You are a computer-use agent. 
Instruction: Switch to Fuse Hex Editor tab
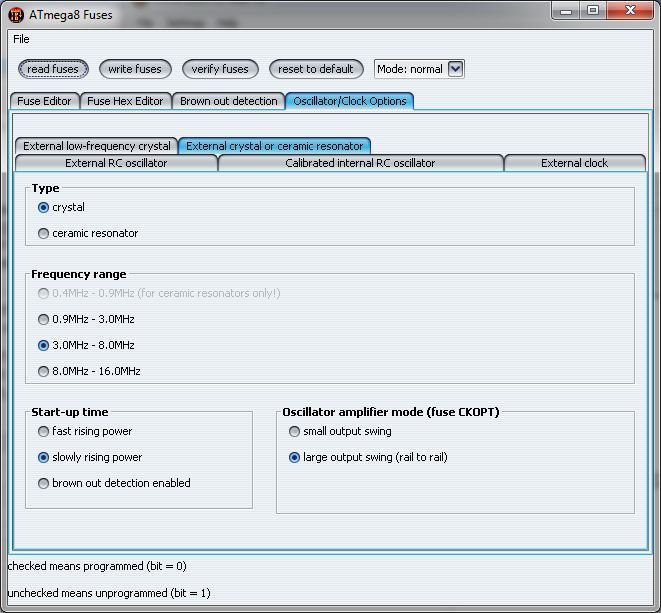[x=125, y=101]
